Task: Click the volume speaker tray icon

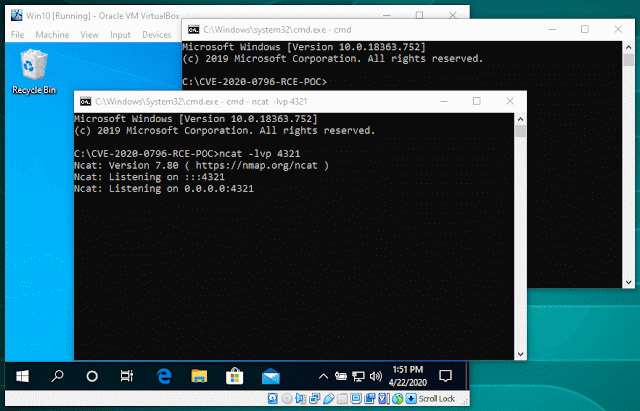Action: 376,376
